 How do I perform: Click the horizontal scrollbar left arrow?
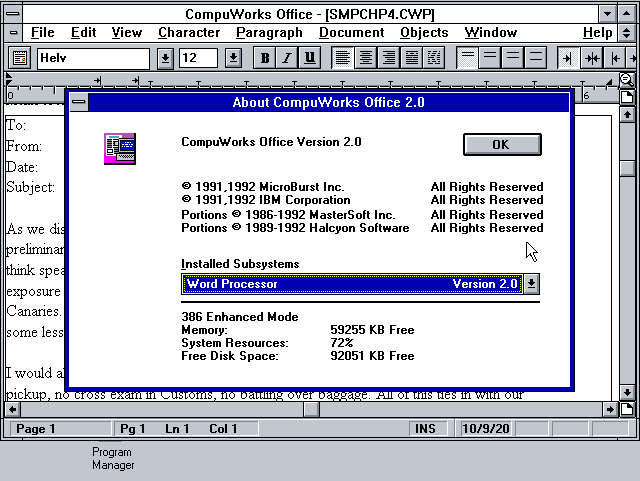[x=13, y=409]
